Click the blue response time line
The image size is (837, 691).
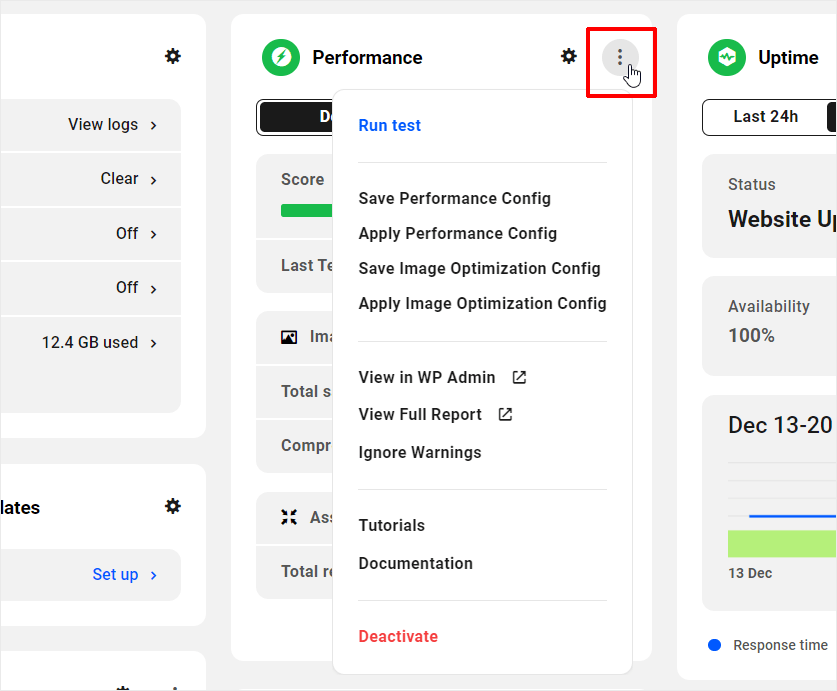792,516
